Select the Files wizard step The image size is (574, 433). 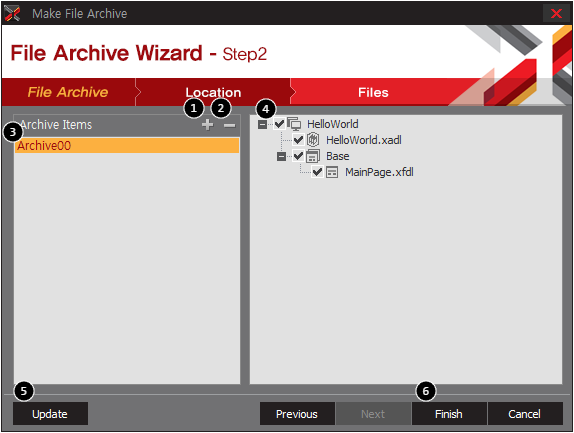(373, 92)
